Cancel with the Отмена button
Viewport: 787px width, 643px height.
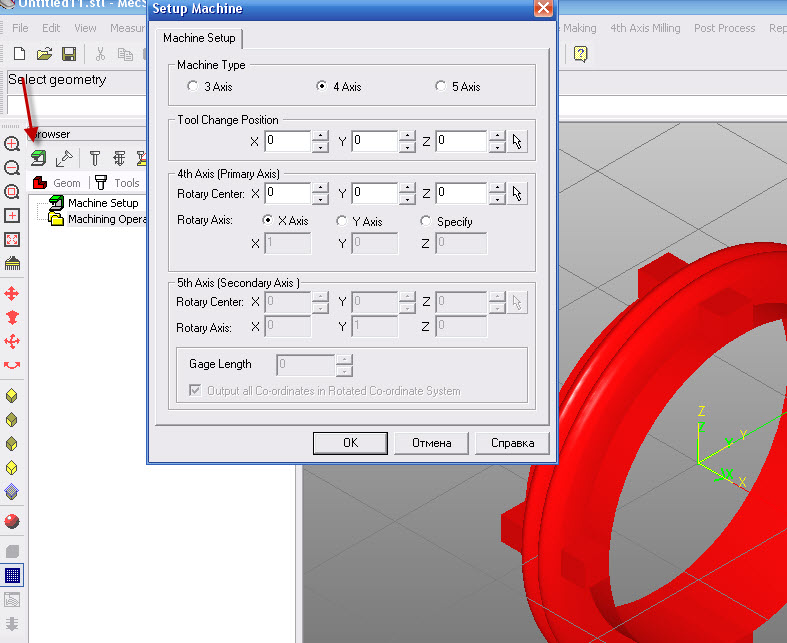pyautogui.click(x=432, y=443)
